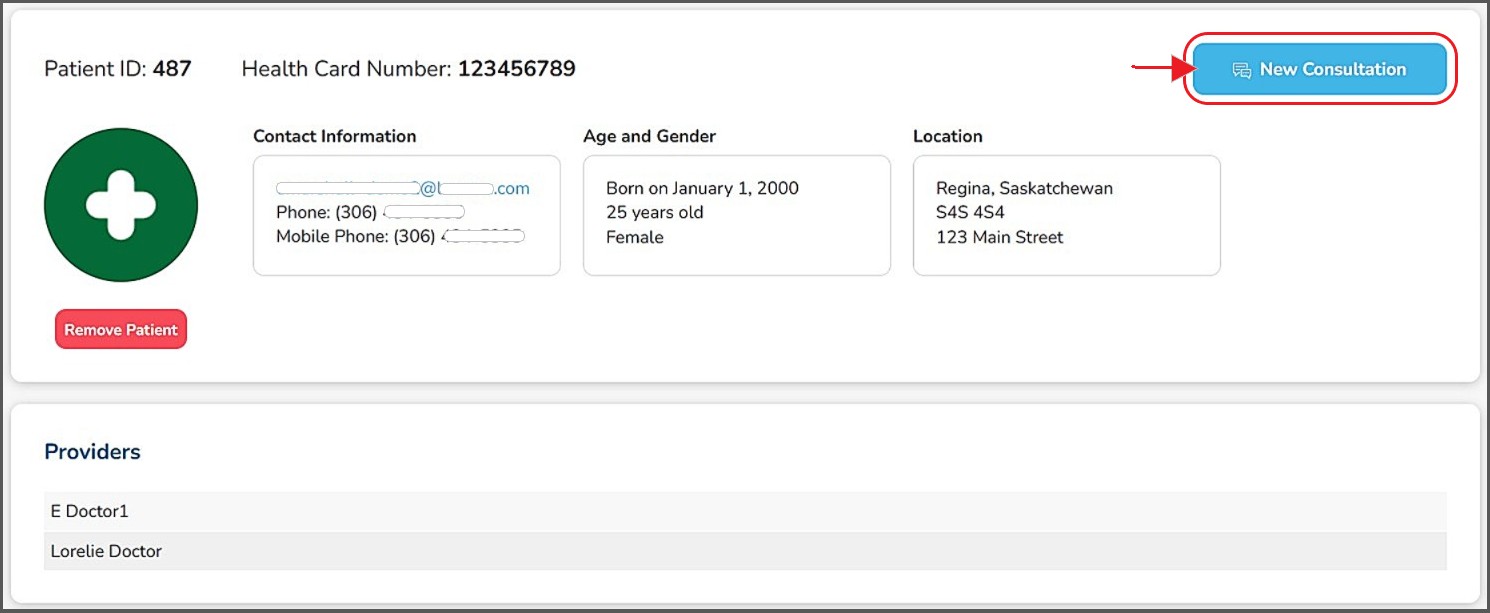Click the Phone number line
Screen dimensions: 1490x613
point(370,212)
